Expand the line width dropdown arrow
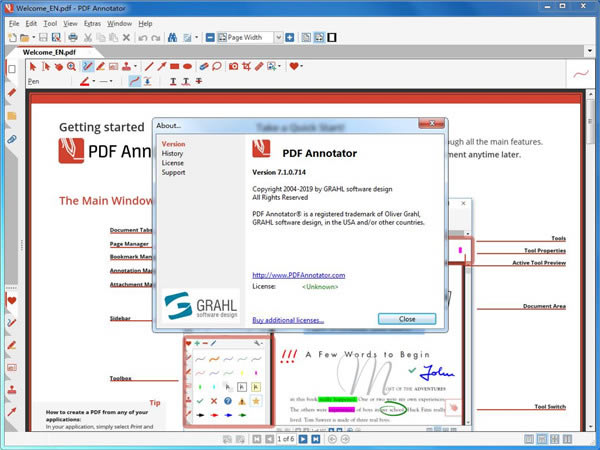The height and width of the screenshot is (450, 600). (x=111, y=81)
